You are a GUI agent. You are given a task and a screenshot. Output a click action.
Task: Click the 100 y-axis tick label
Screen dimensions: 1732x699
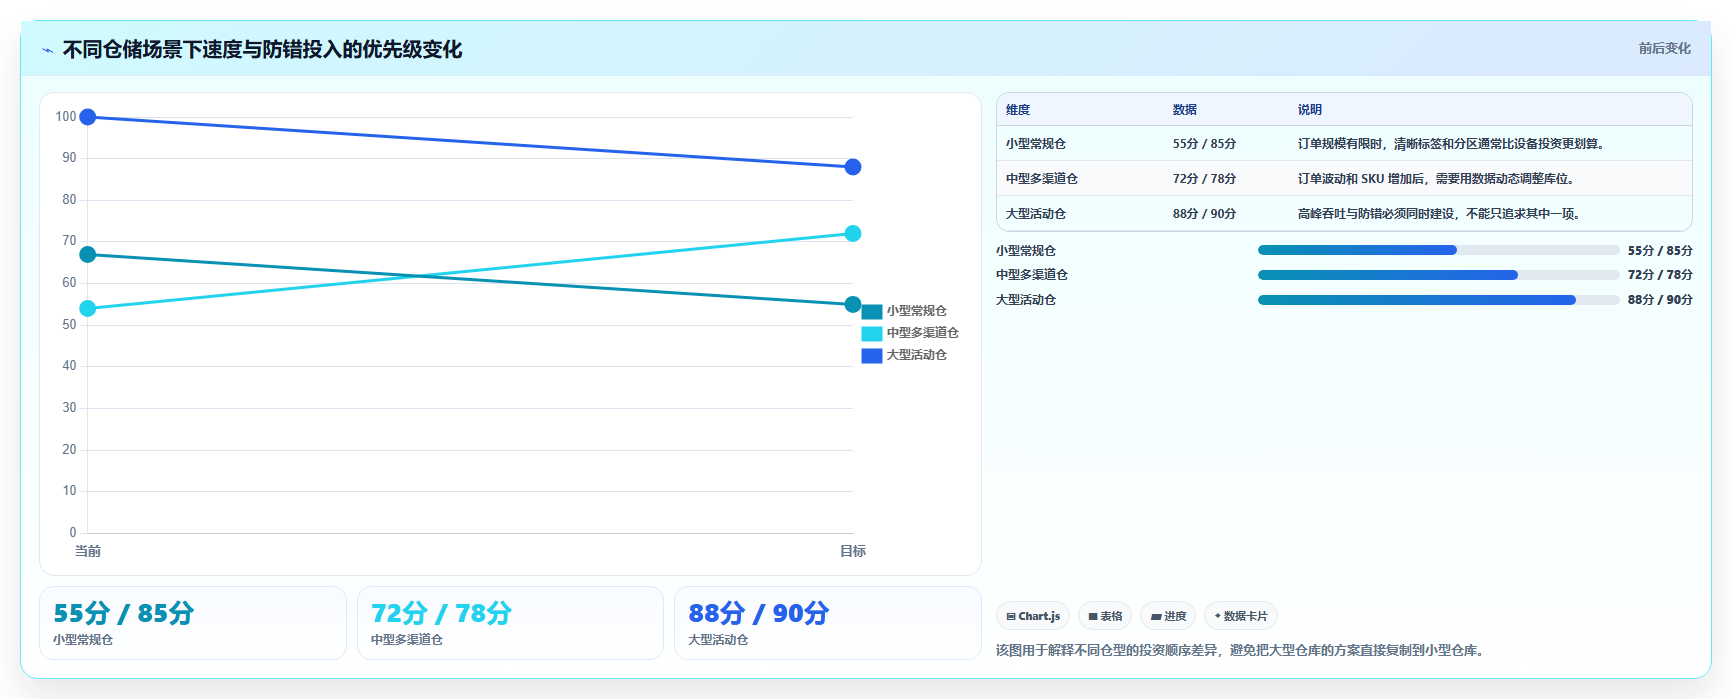(x=66, y=117)
